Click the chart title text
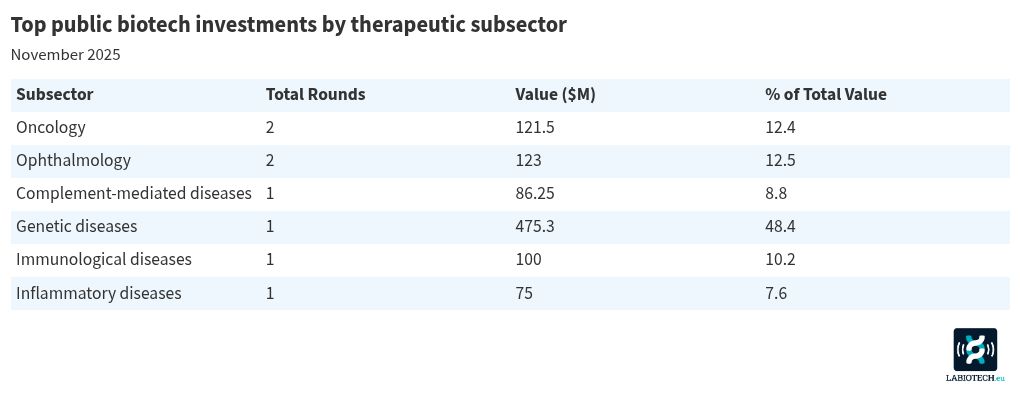1020x401 pixels. [x=289, y=25]
